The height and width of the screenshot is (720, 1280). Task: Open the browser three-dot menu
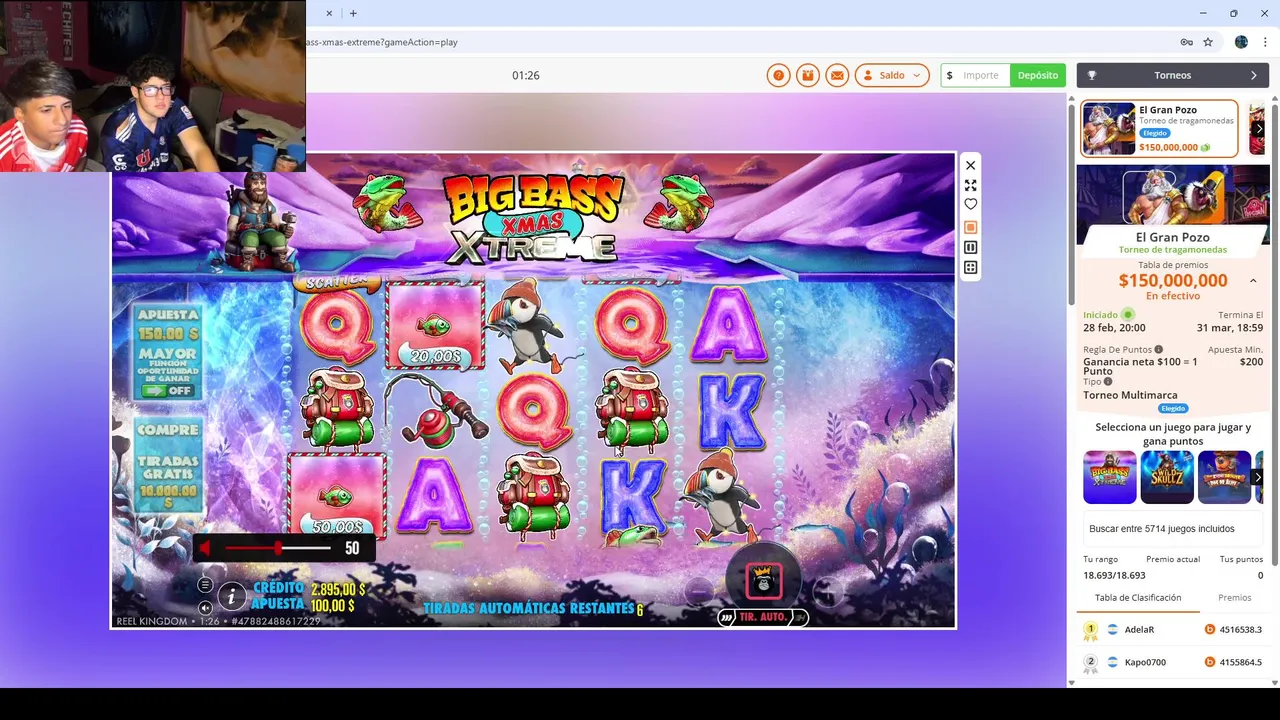(x=1265, y=42)
